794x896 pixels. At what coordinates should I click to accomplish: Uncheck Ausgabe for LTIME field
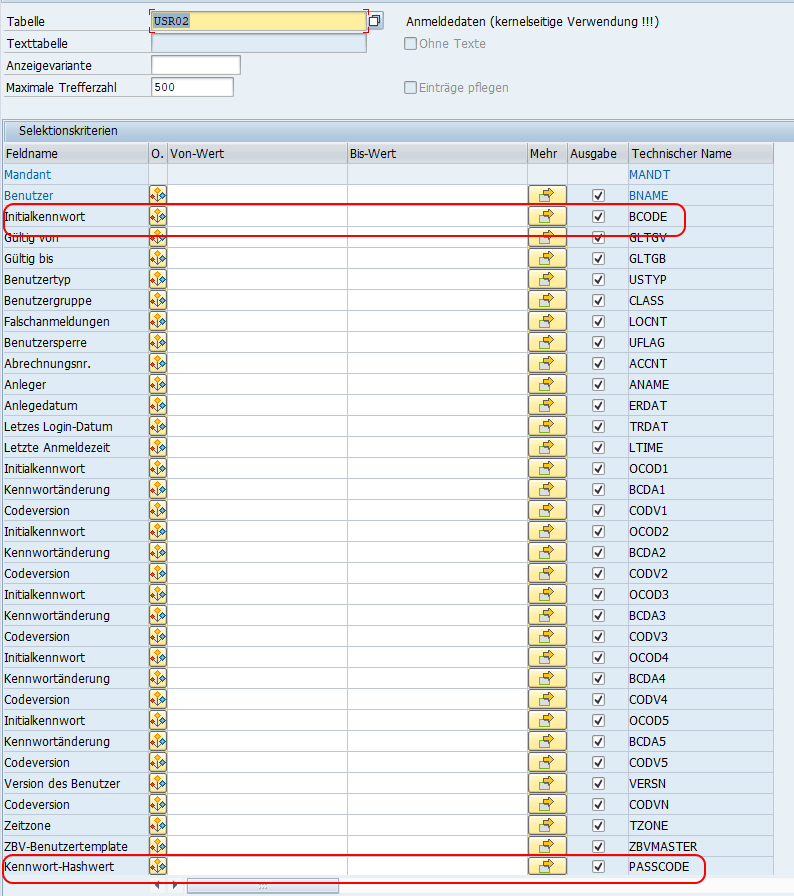click(598, 447)
